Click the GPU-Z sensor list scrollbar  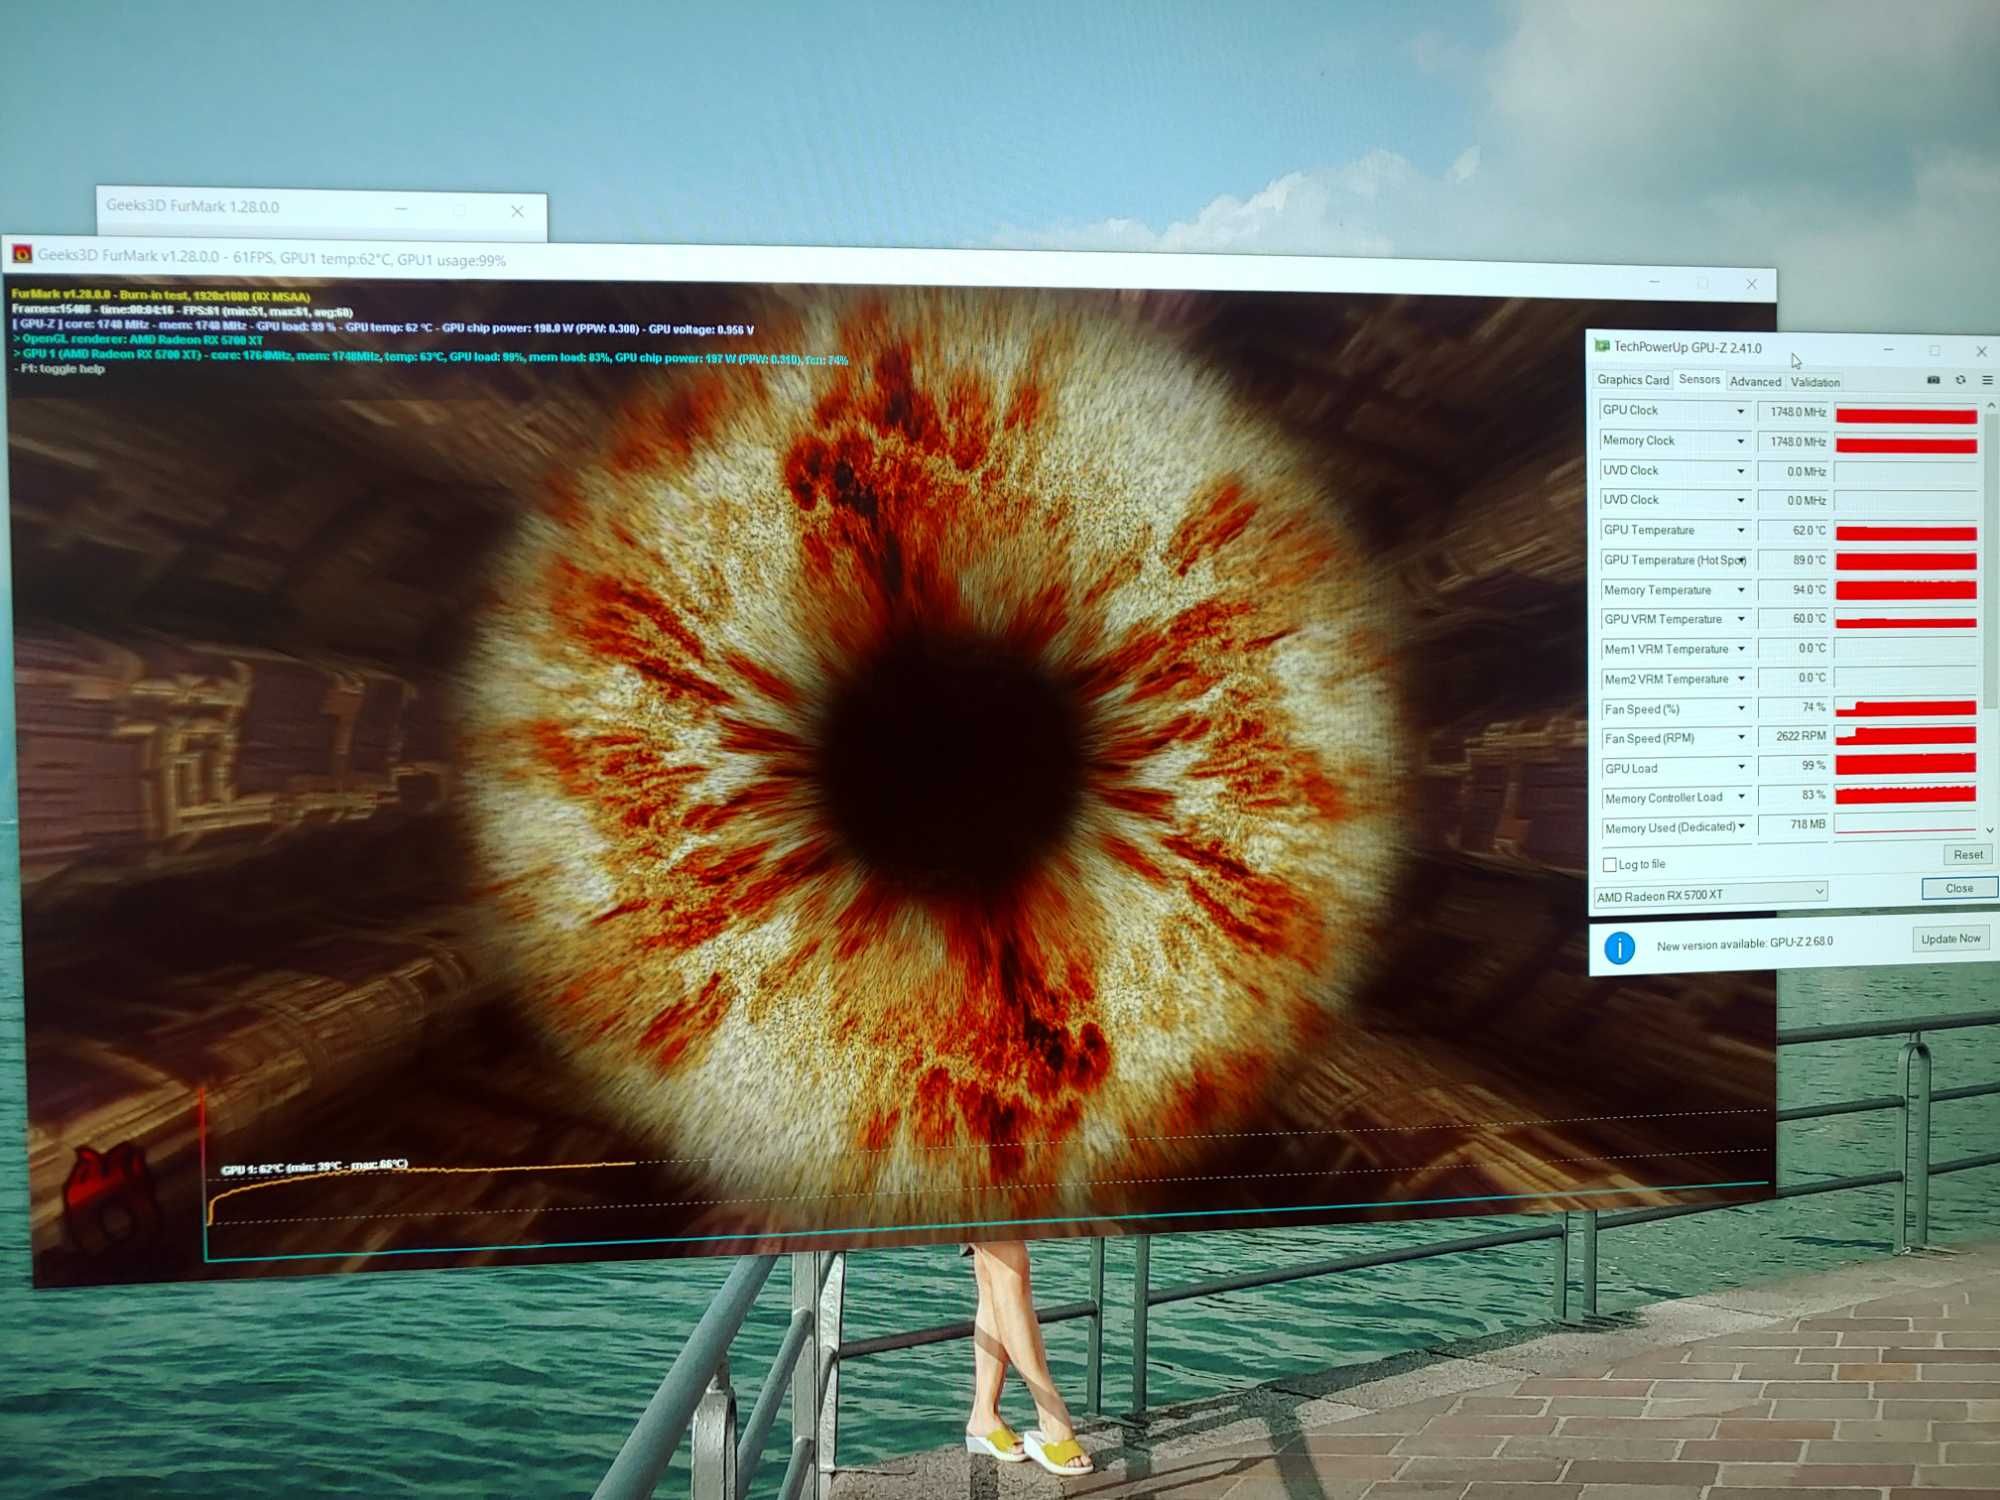(x=1990, y=560)
